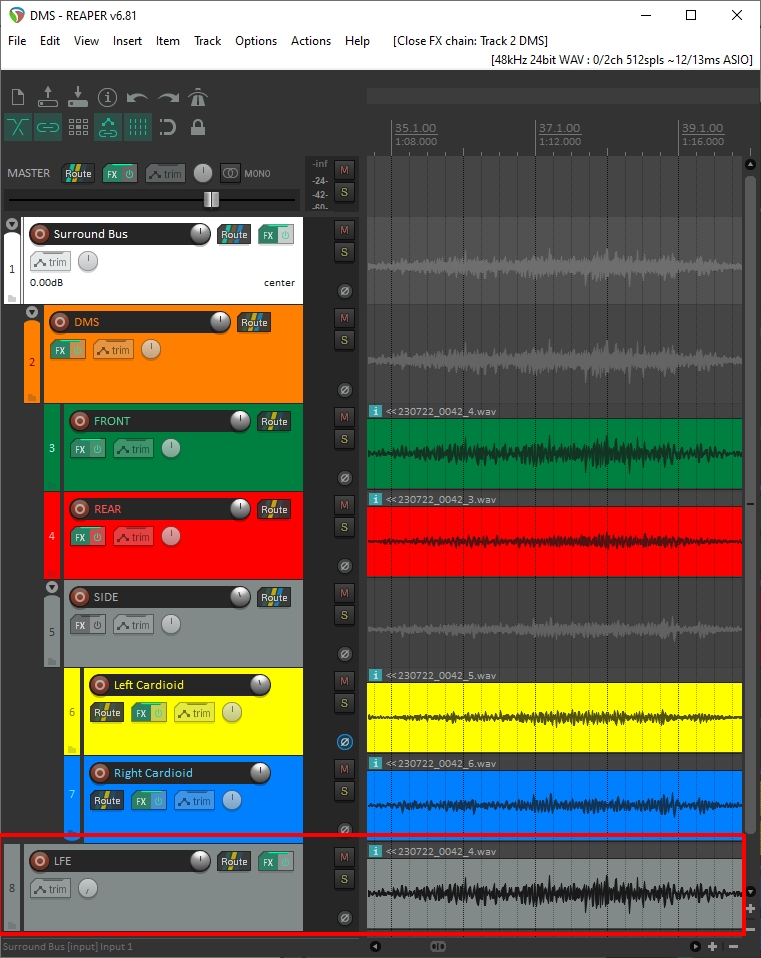Click the horizontal scroll left arrow
The width and height of the screenshot is (761, 958).
point(376,946)
